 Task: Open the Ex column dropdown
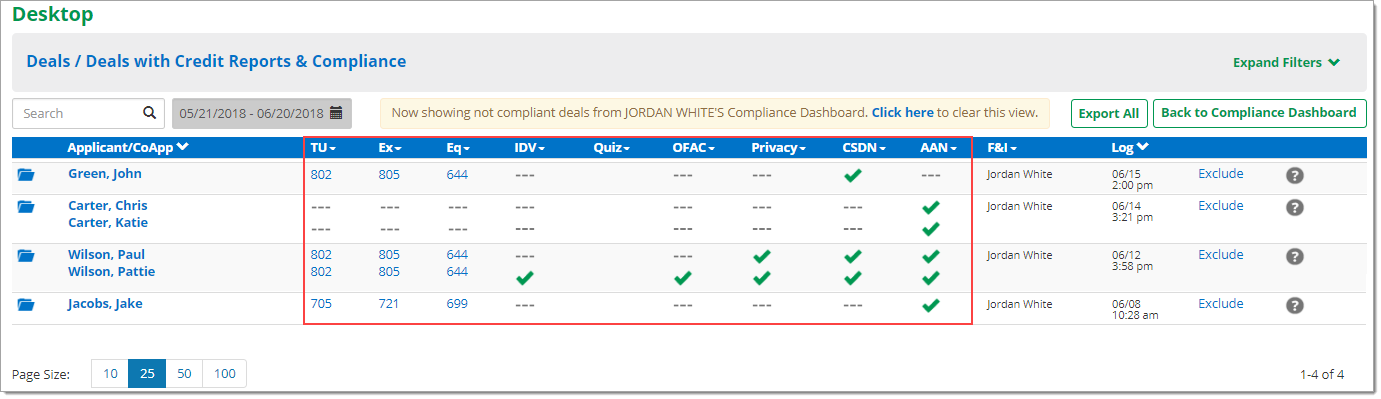[390, 148]
